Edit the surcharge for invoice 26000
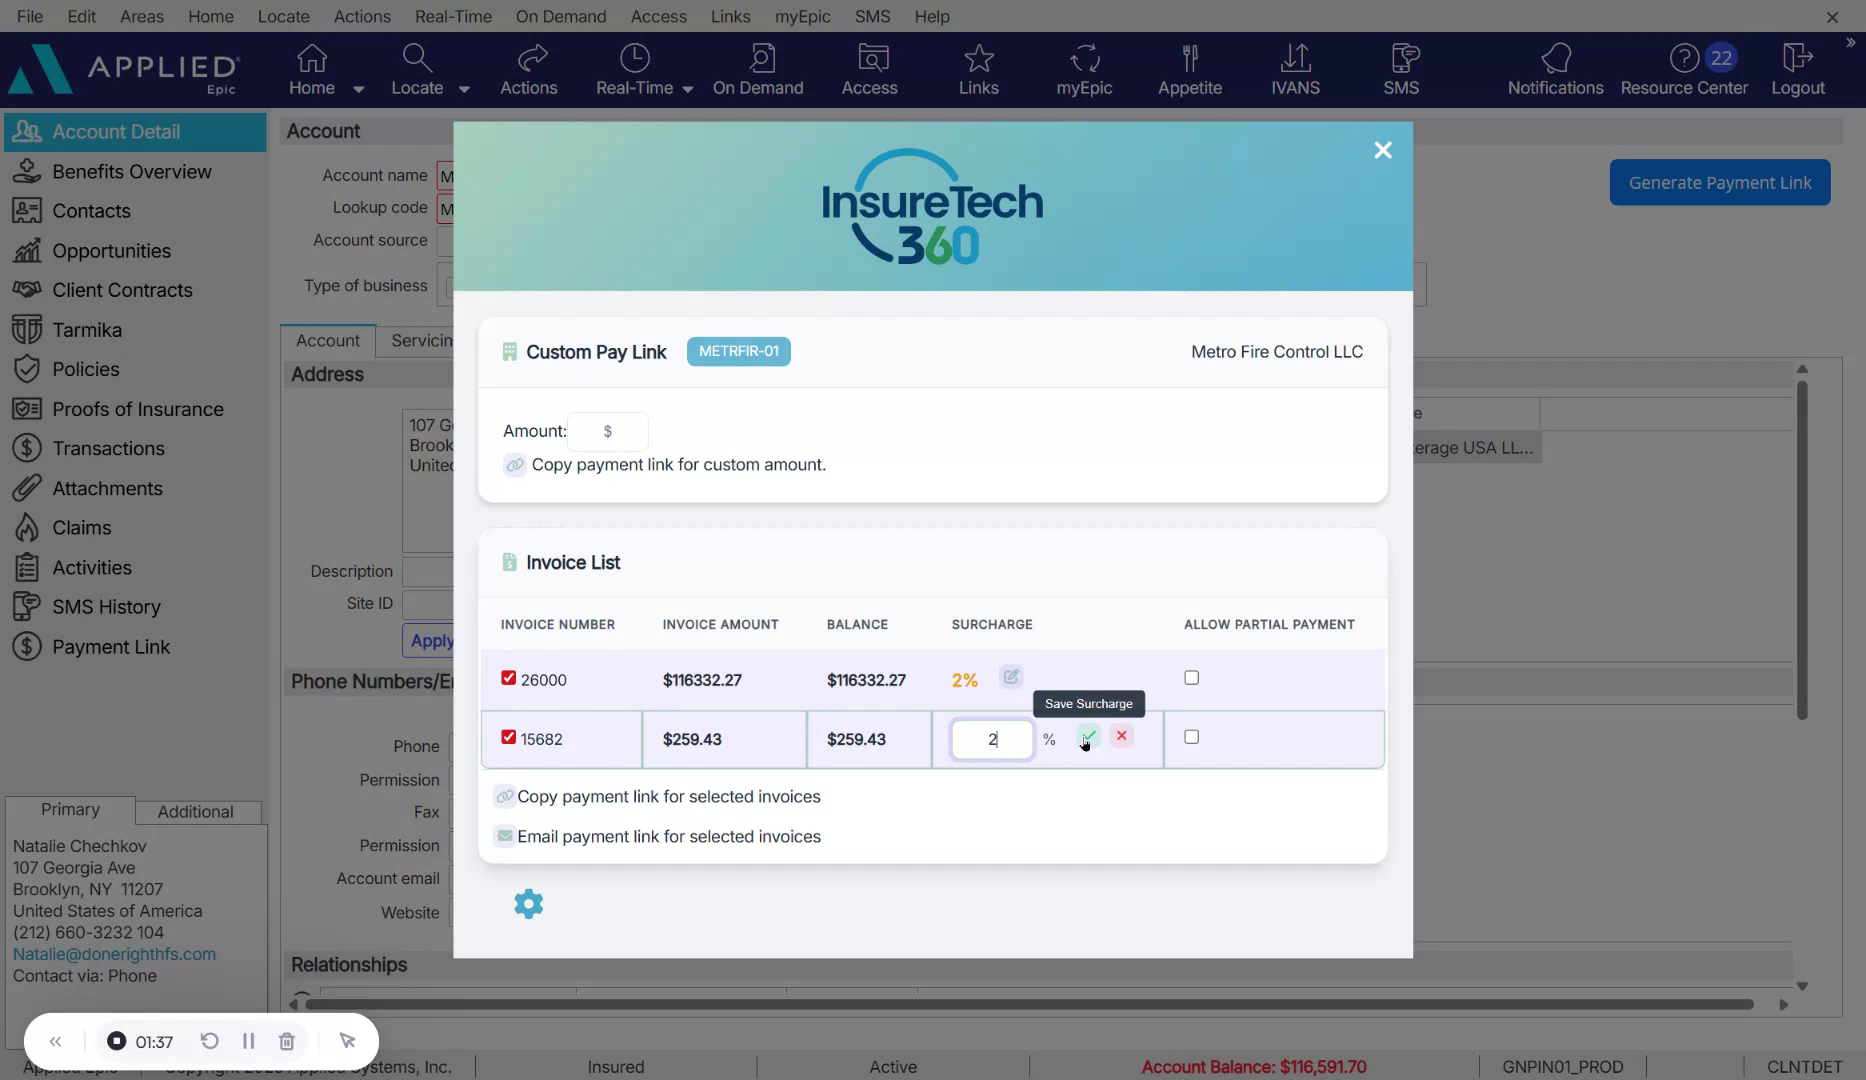Screen dimensions: 1866x1080 pos(1010,677)
